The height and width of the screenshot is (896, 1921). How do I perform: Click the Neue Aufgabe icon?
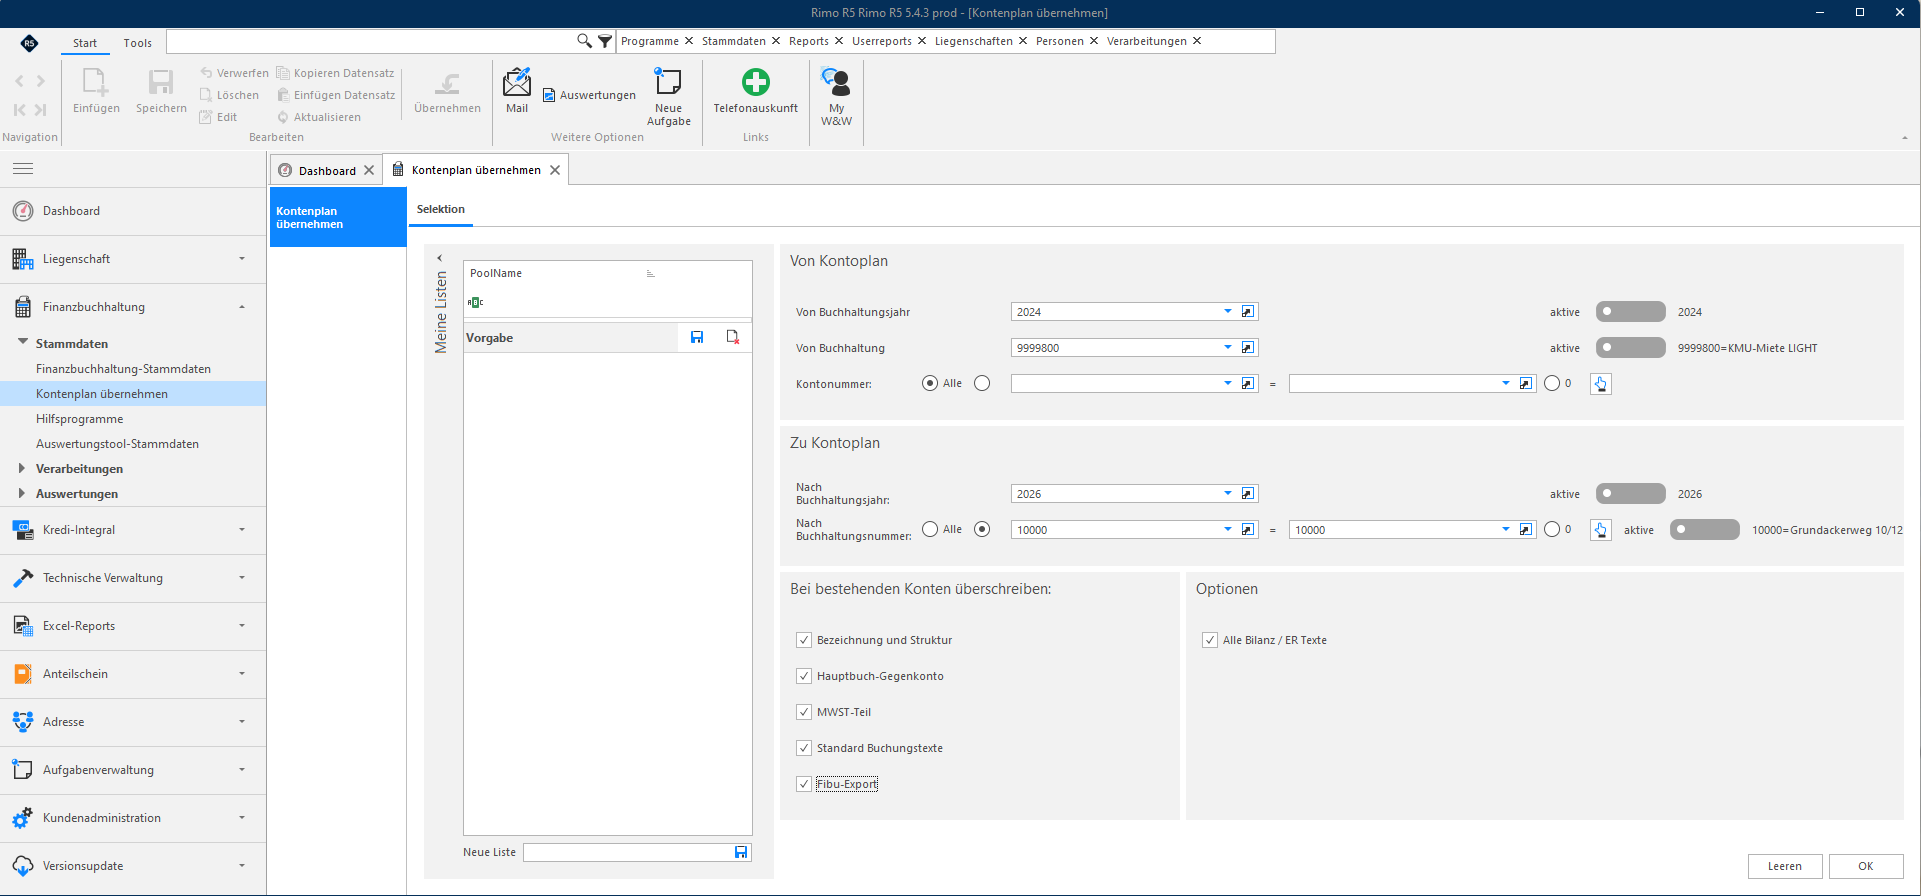[x=668, y=81]
